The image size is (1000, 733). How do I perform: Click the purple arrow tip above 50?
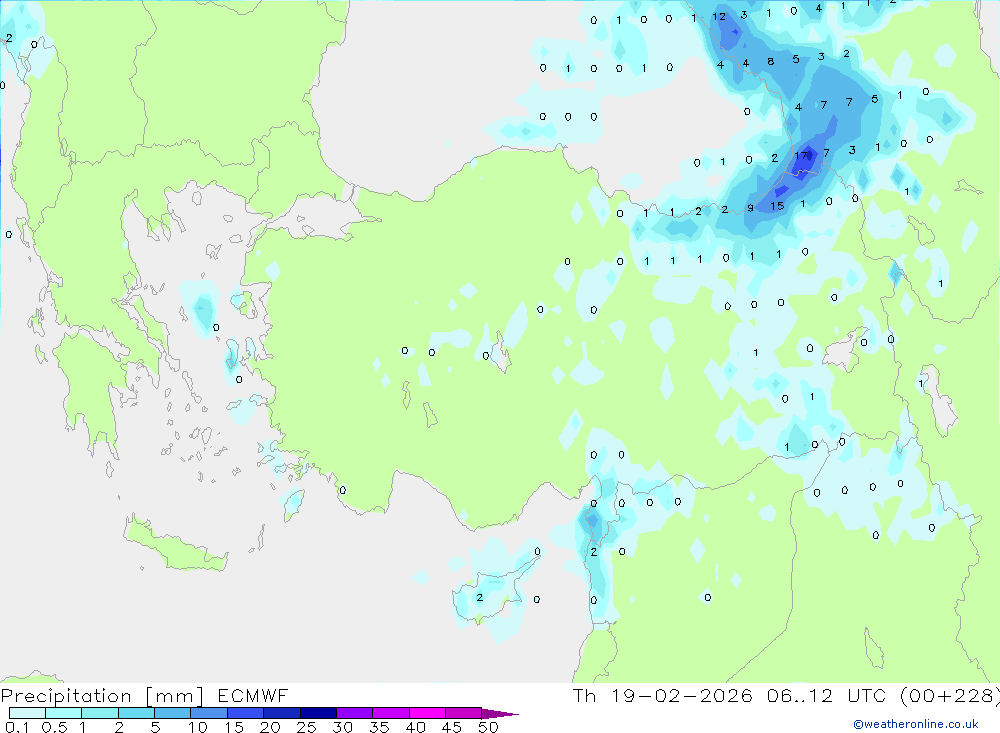499,714
